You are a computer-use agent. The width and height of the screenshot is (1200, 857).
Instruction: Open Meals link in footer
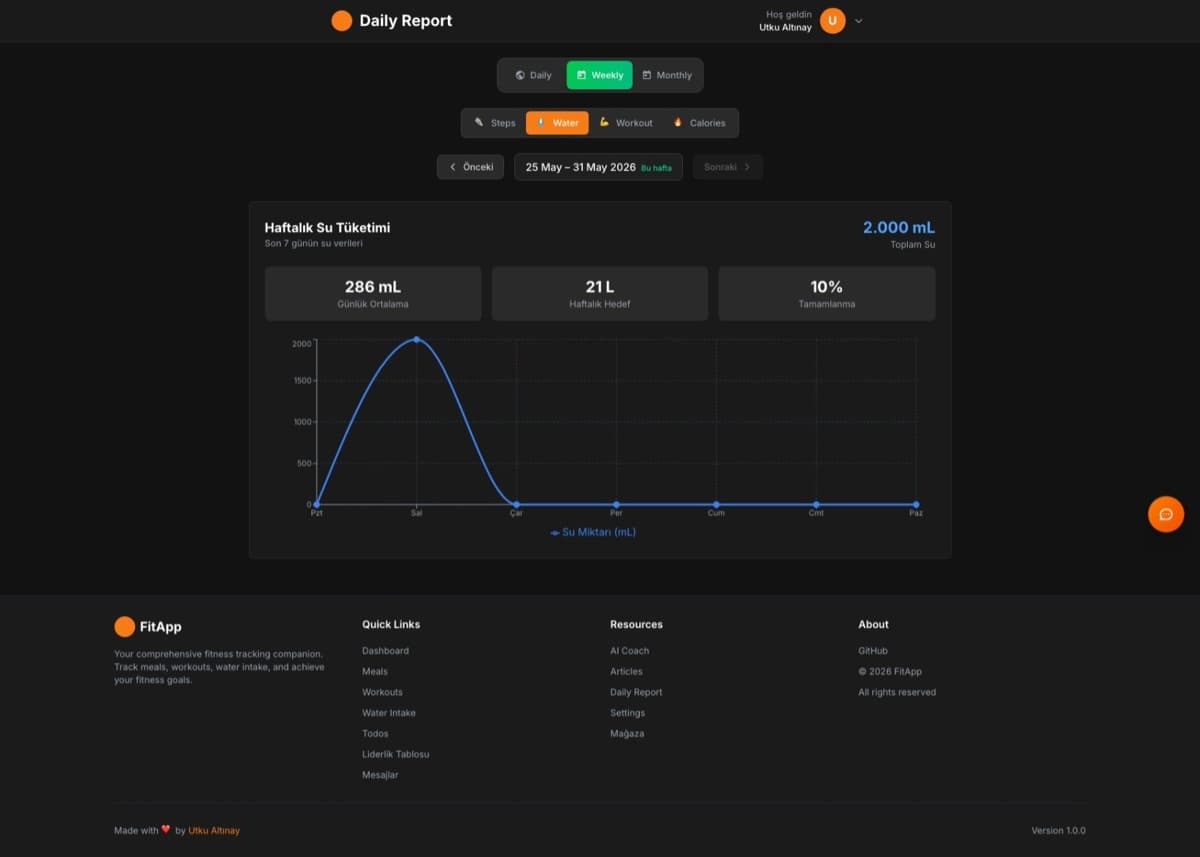click(375, 672)
